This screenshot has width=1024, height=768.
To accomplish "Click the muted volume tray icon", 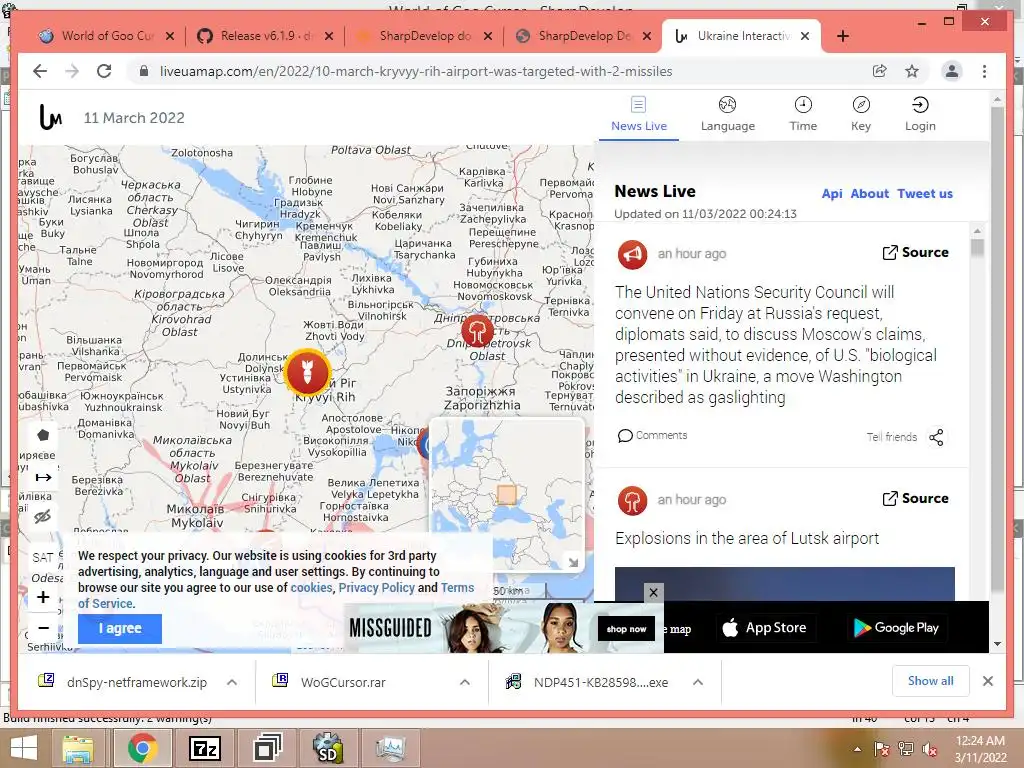I will click(x=930, y=749).
